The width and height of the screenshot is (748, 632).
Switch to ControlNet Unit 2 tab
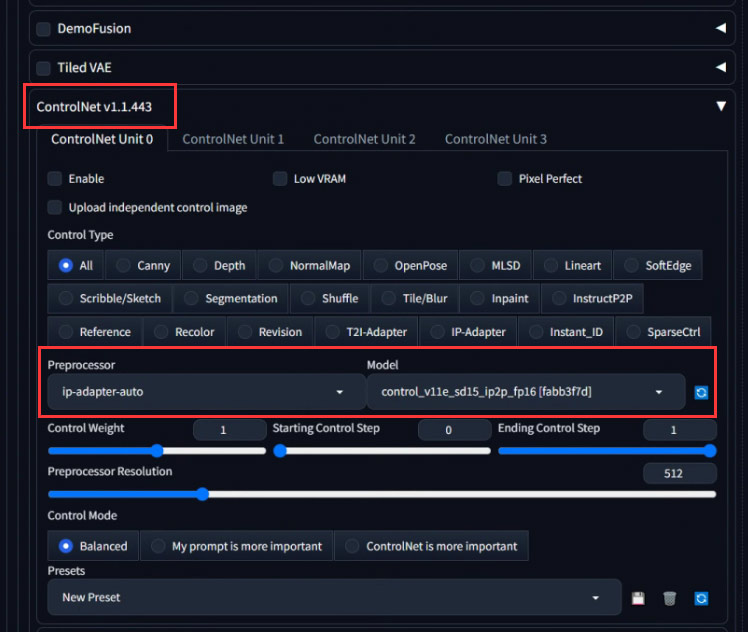(x=364, y=139)
